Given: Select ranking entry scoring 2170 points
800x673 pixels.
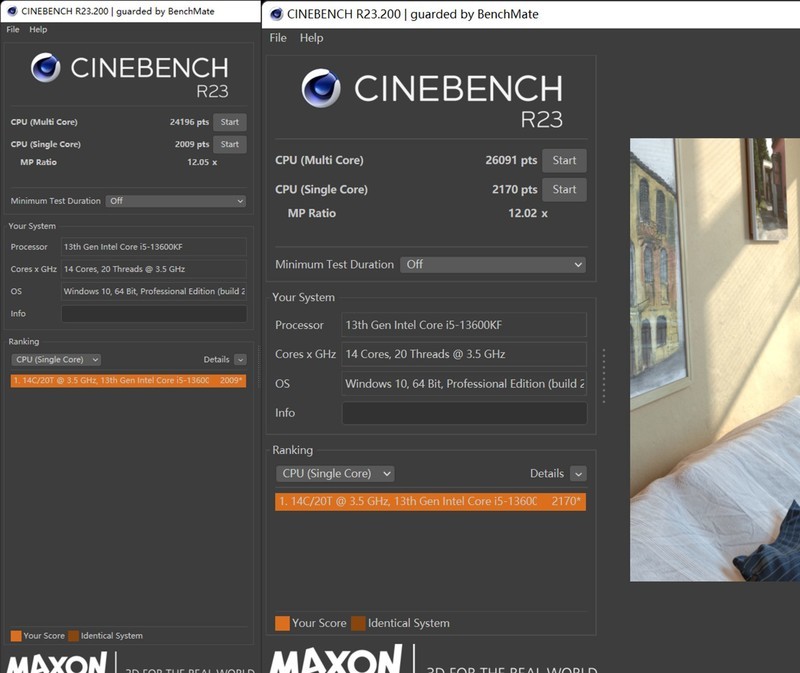Looking at the screenshot, I should [430, 501].
